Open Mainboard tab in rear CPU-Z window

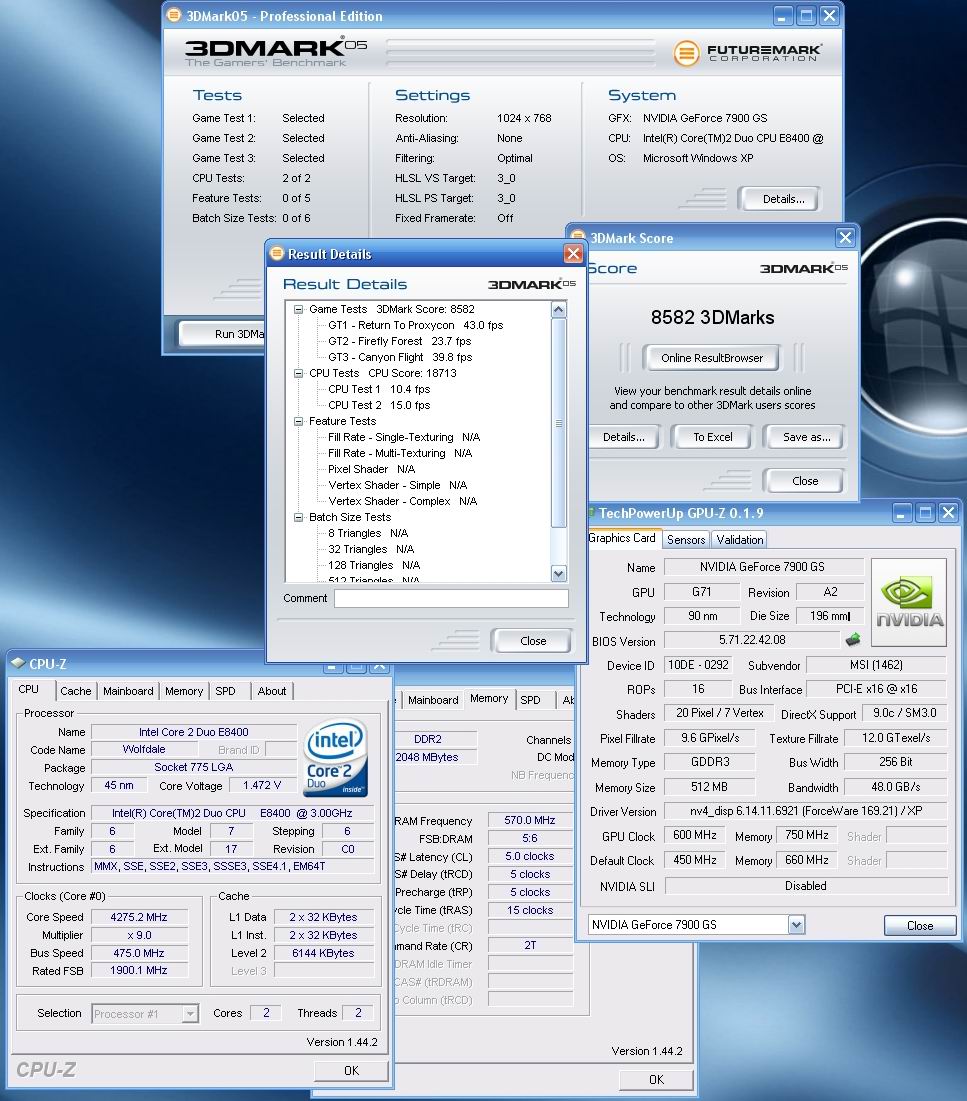[433, 700]
